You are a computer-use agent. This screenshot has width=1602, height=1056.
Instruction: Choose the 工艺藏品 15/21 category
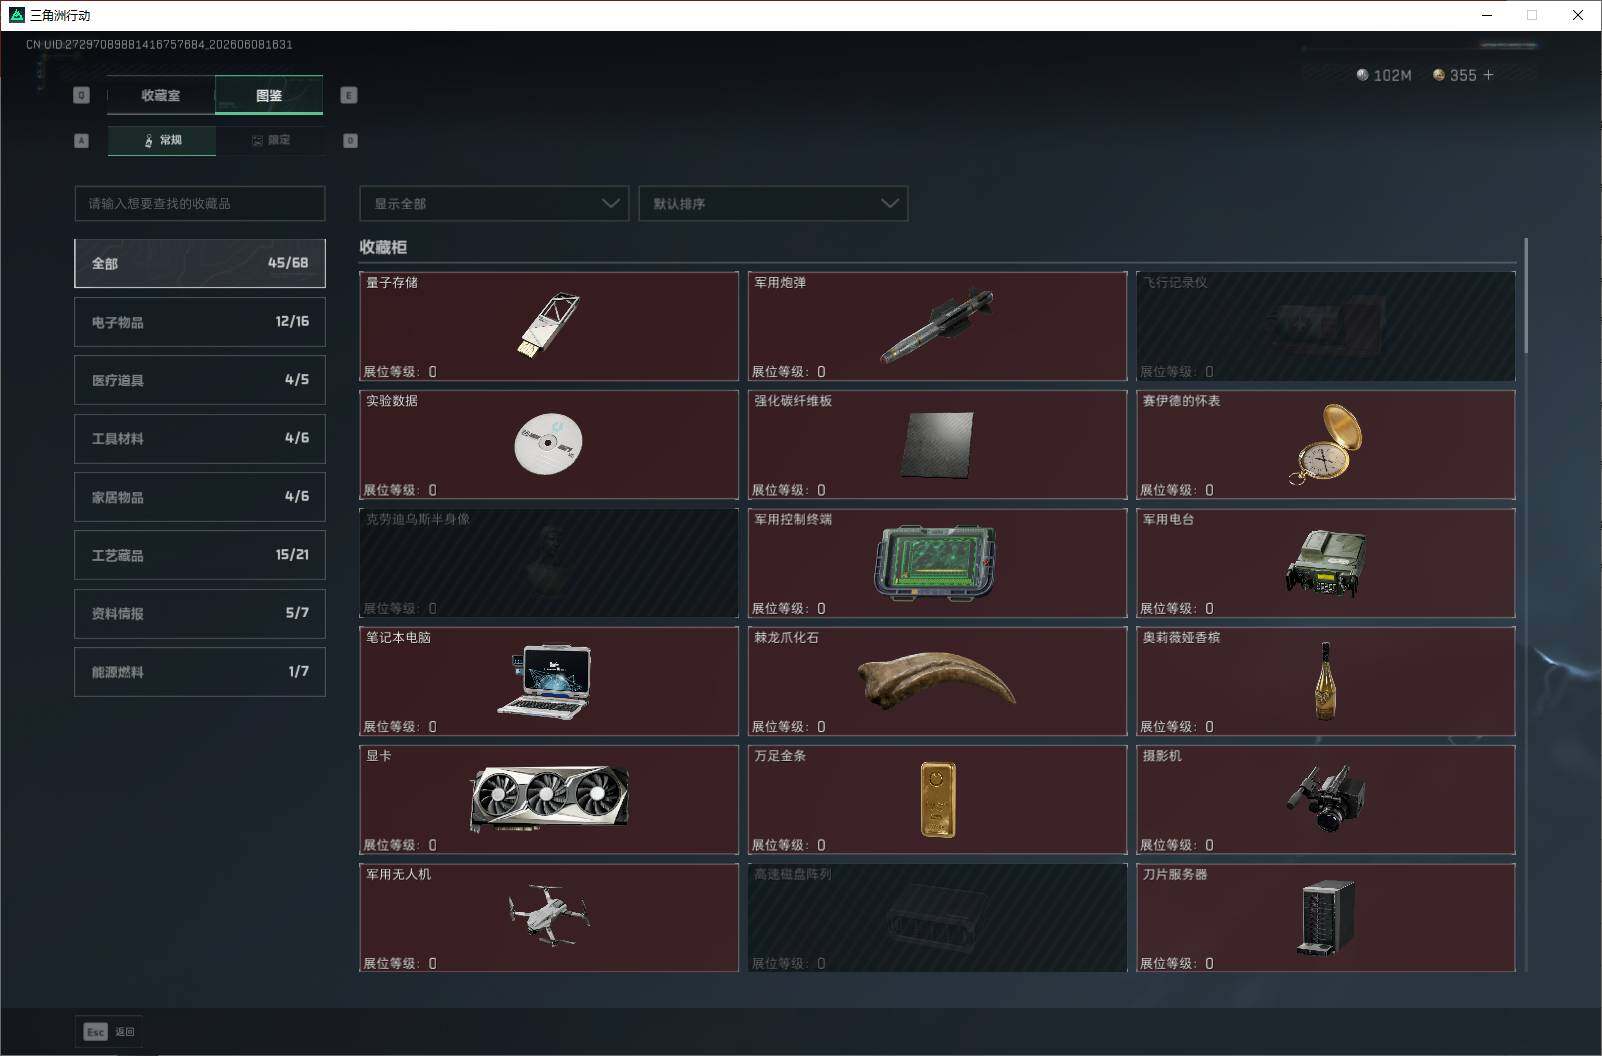pos(200,555)
